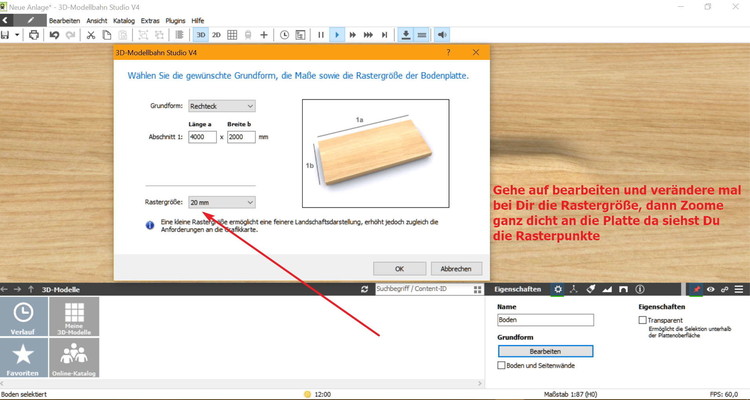Click the event management icon beside clock
The image size is (750, 400).
click(300, 35)
